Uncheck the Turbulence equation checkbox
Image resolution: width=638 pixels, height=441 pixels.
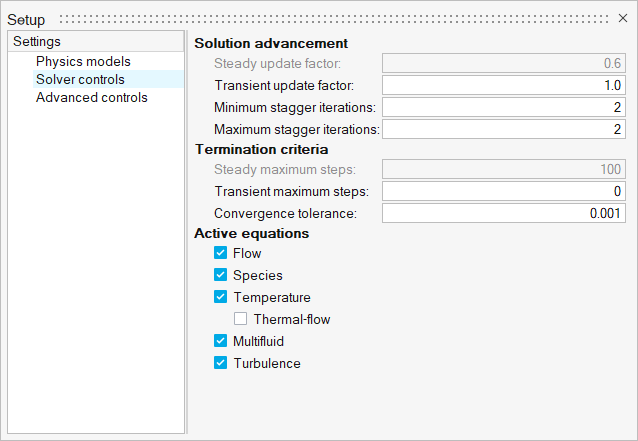(x=221, y=363)
